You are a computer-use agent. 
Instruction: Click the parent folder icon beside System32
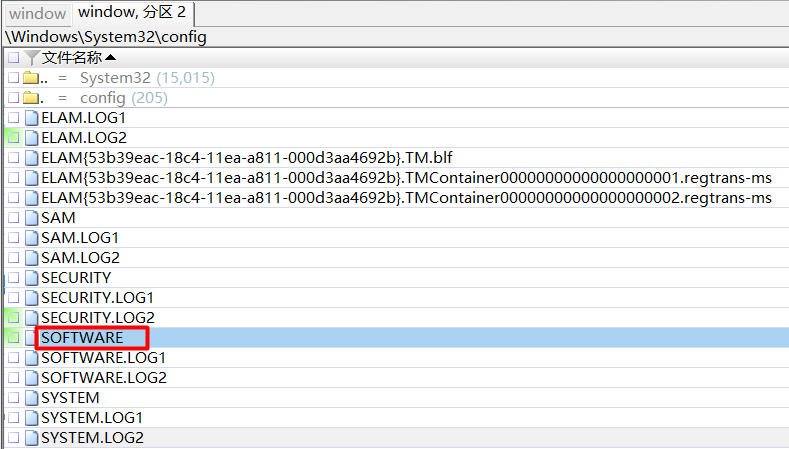coord(30,78)
